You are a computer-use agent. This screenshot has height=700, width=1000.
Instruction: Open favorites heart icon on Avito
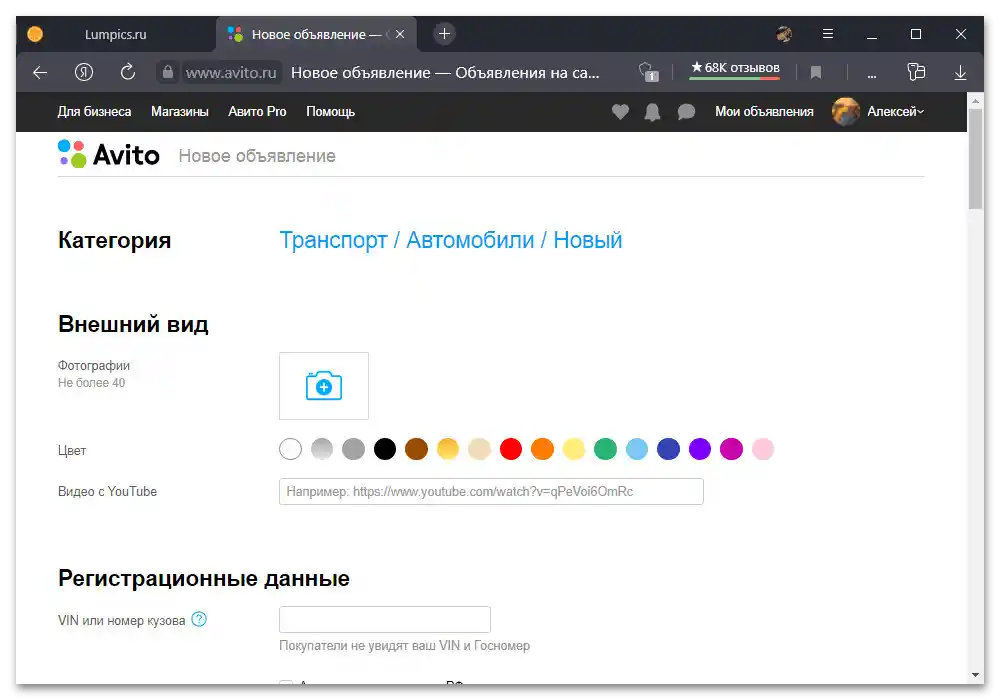coord(620,112)
